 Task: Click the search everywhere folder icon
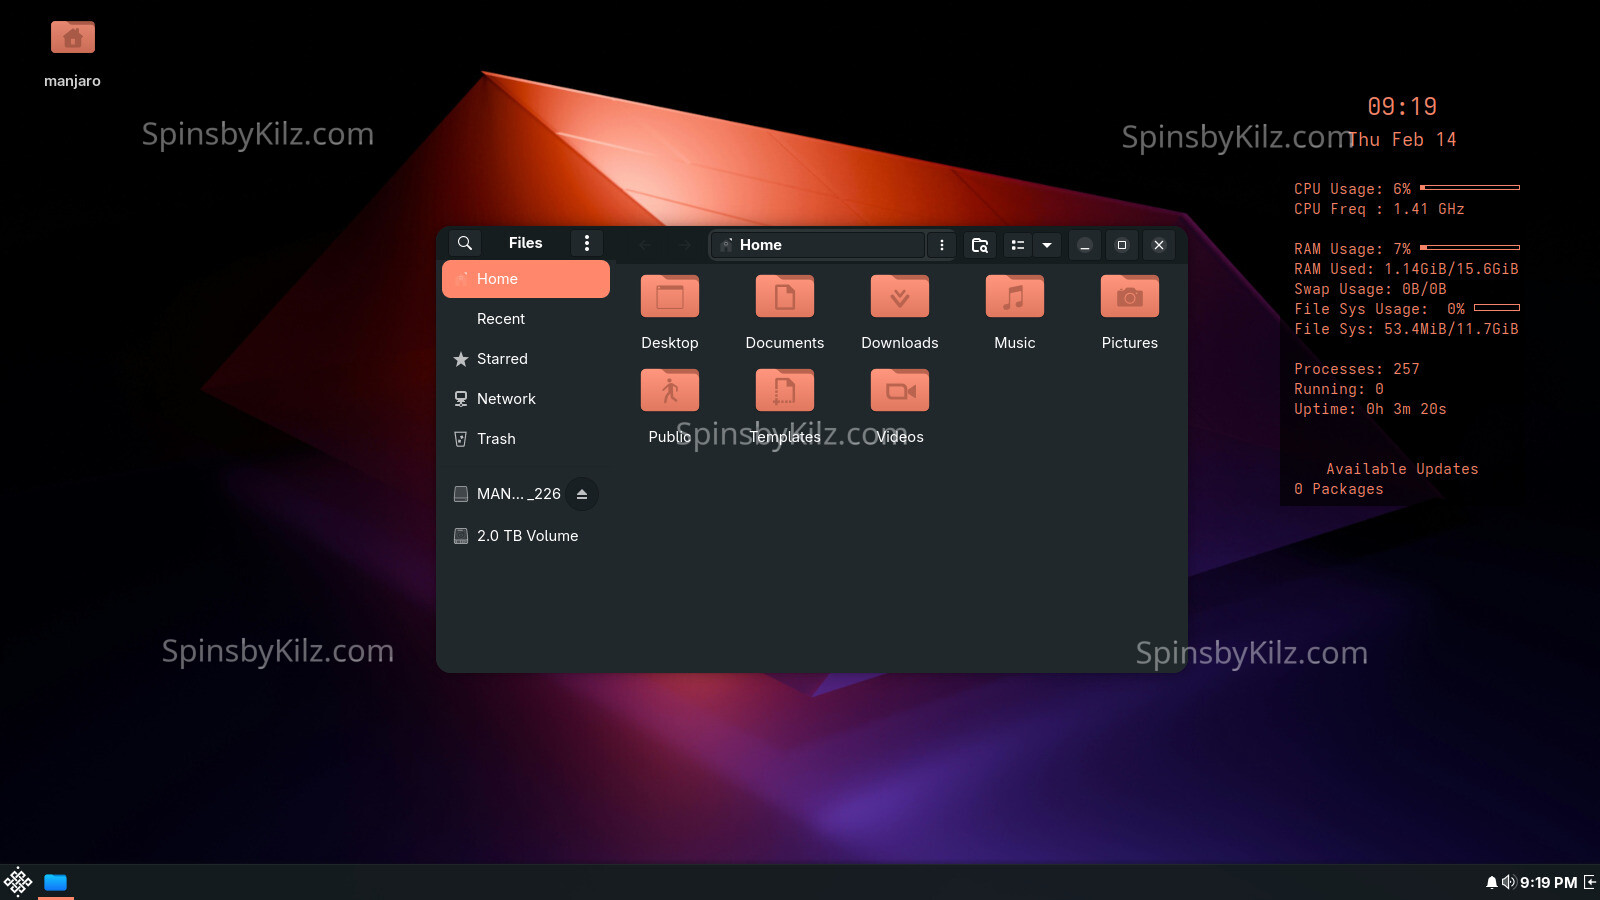pos(980,245)
